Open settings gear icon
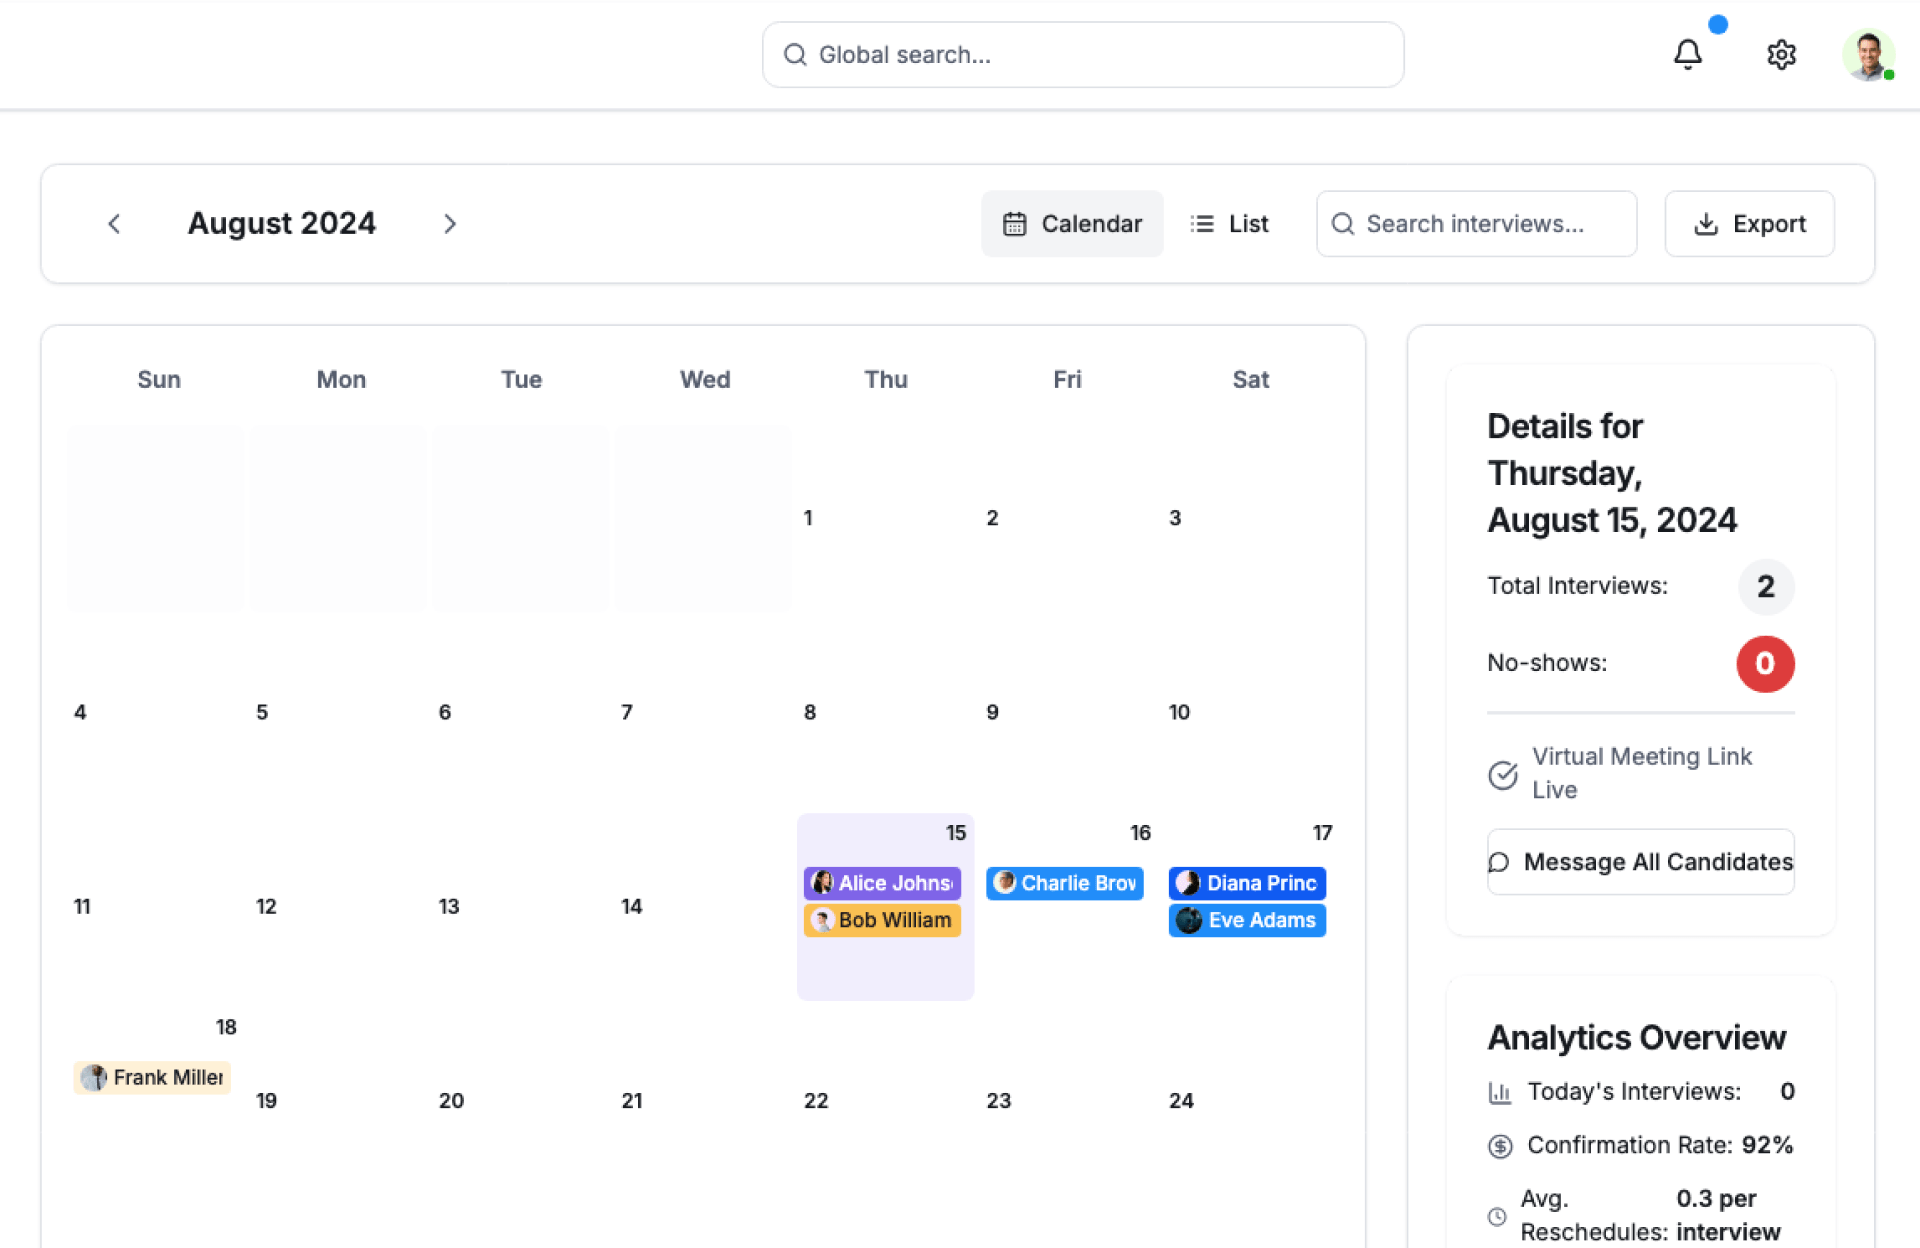This screenshot has height=1248, width=1920. click(1781, 54)
